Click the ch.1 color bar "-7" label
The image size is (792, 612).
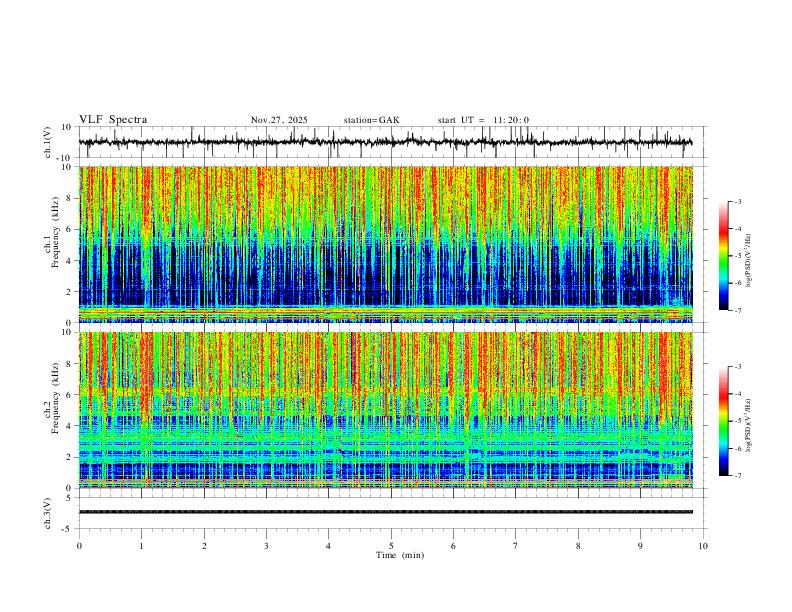coord(738,310)
